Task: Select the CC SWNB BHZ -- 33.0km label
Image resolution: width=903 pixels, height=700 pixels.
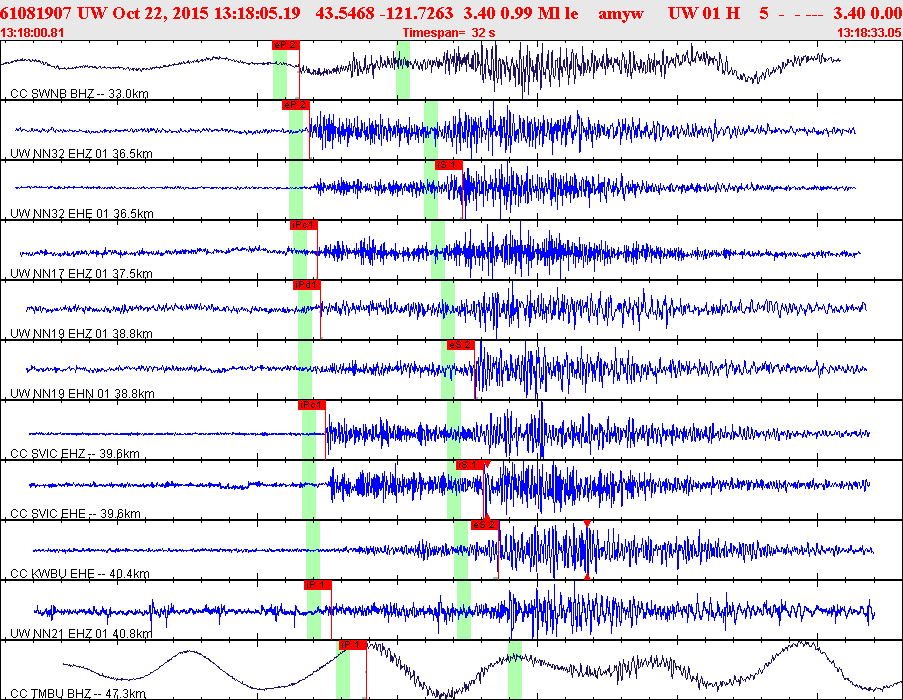Action: point(79,93)
